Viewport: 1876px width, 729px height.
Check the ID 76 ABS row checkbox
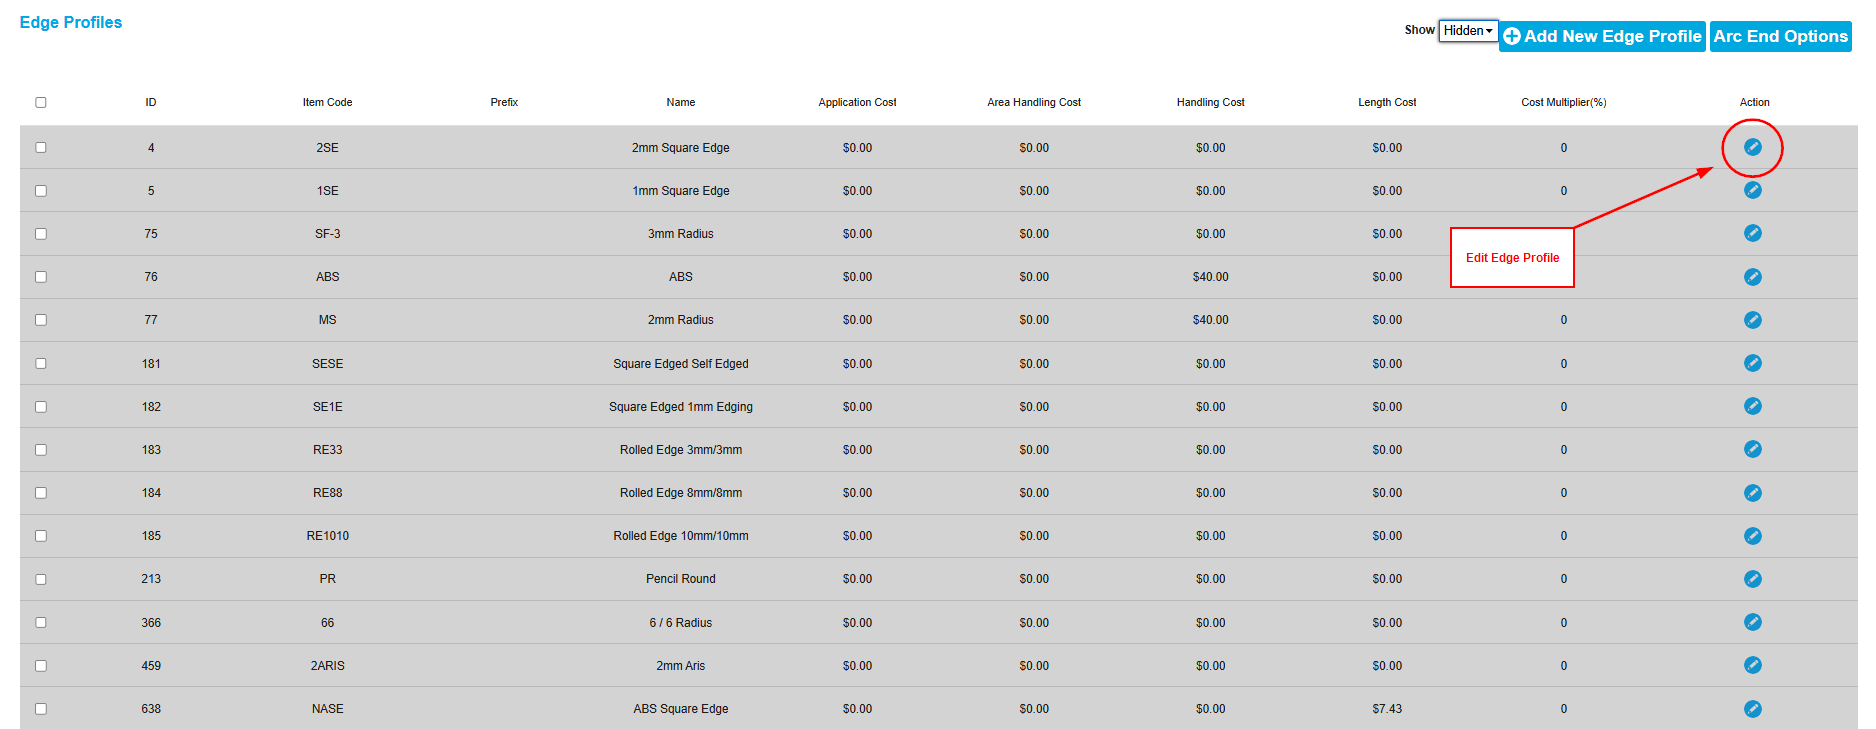(41, 277)
